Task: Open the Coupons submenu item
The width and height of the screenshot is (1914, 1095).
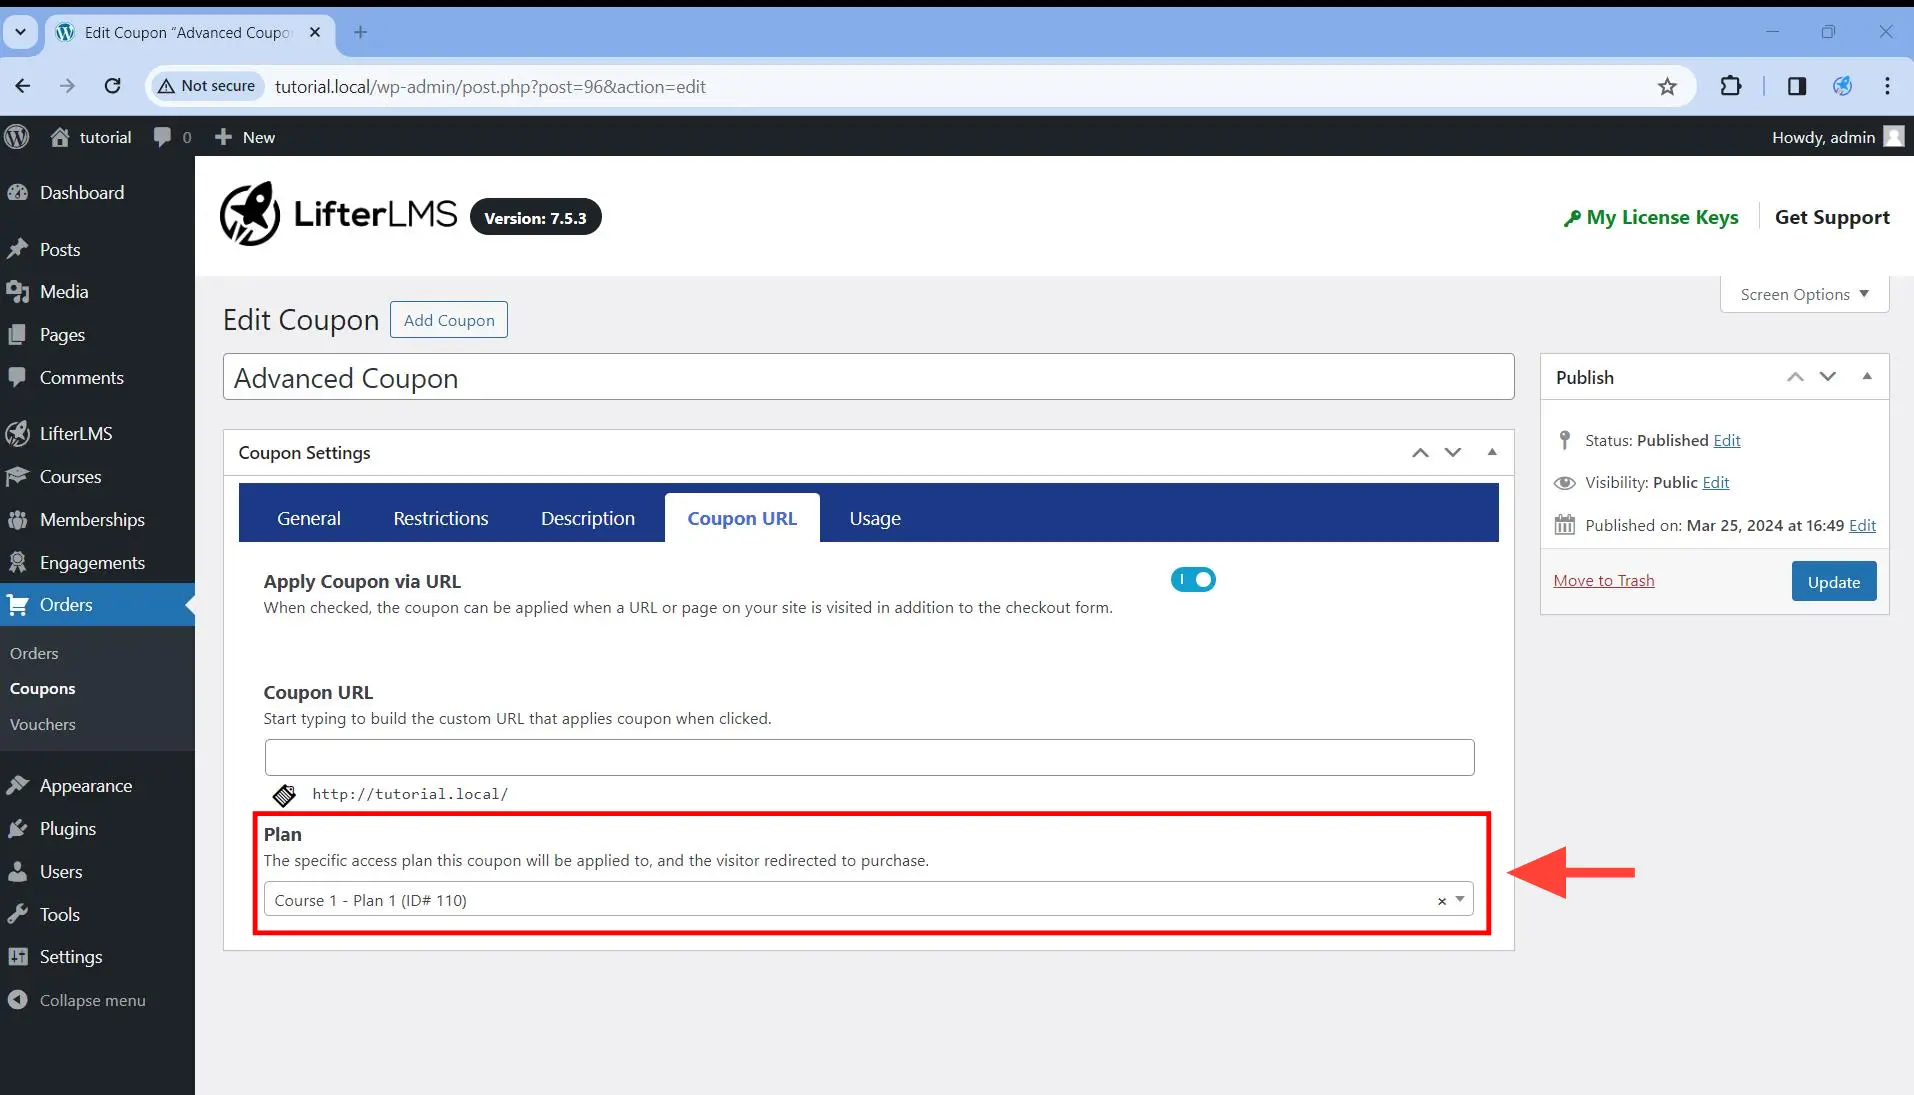Action: pyautogui.click(x=42, y=689)
